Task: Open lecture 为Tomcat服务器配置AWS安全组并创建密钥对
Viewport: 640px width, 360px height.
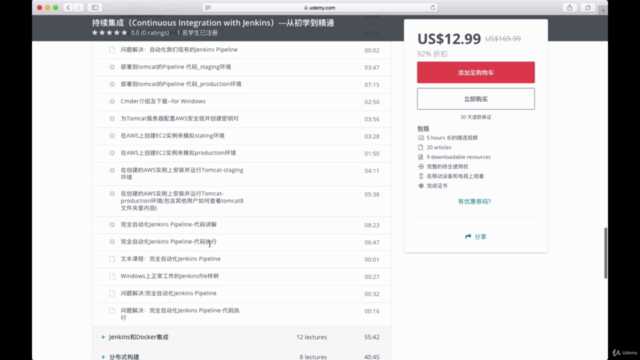Action: (x=179, y=118)
